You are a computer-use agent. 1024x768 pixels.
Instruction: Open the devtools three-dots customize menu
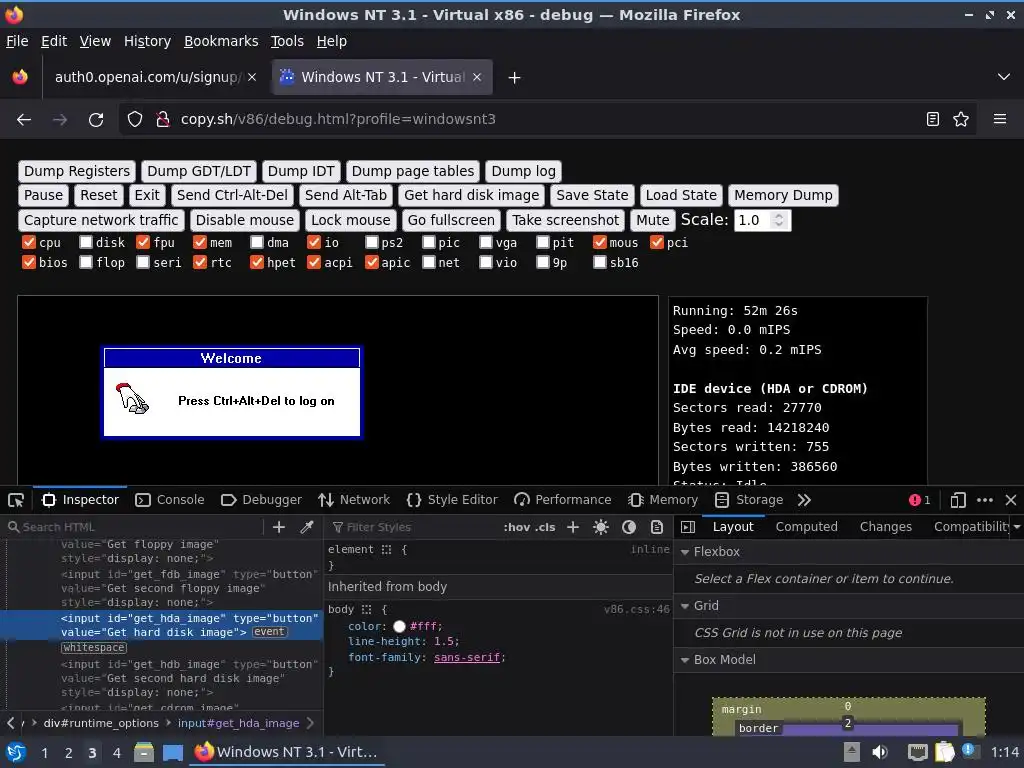click(985, 500)
